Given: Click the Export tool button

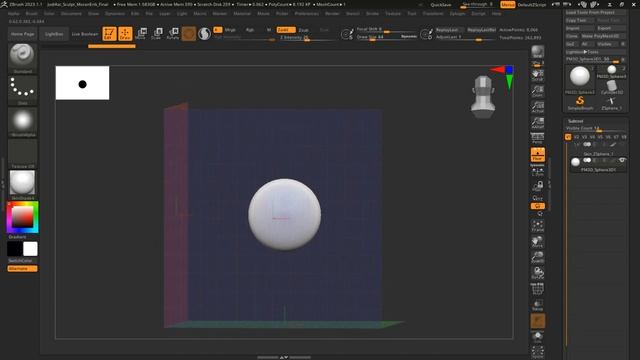Looking at the screenshot, I should pyautogui.click(x=611, y=28).
